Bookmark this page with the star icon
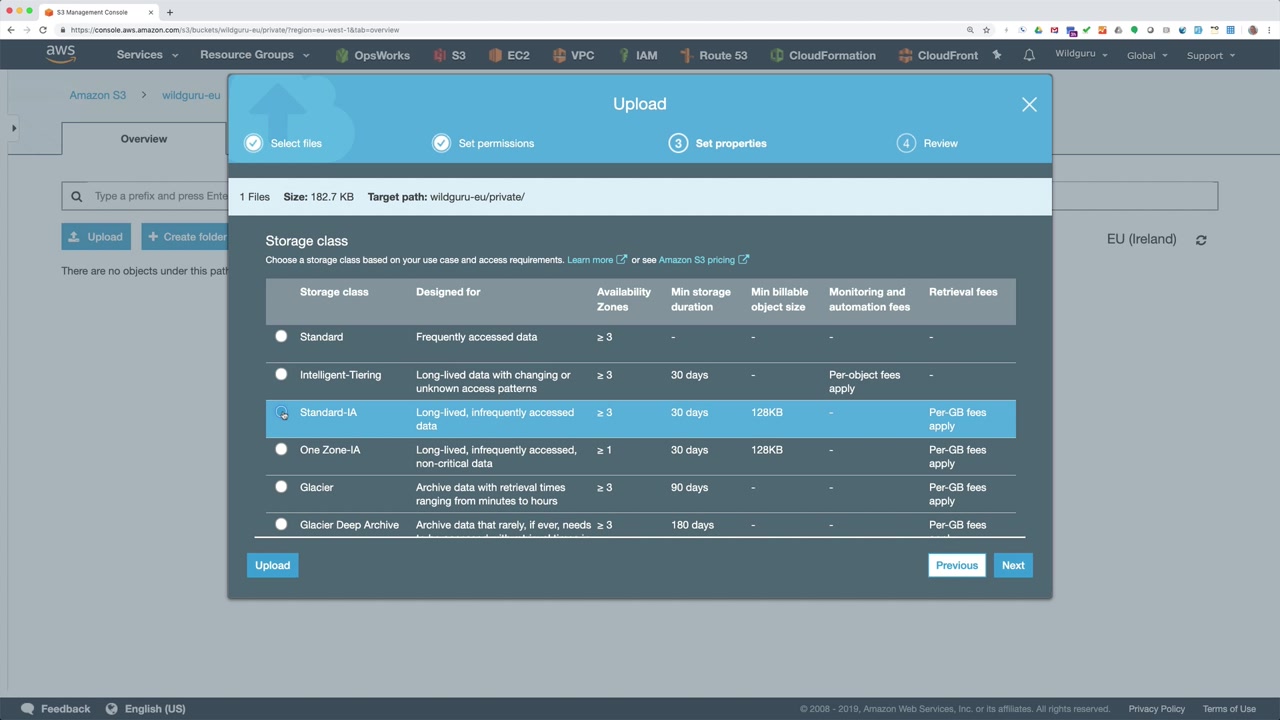Screen dimensions: 1280x720 click(x=986, y=30)
